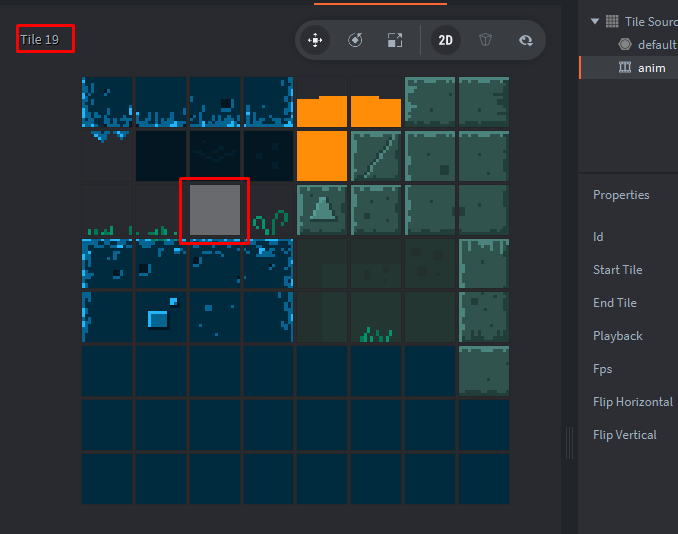Collapse the Tile Source tree node
The image size is (678, 534).
coord(596,21)
